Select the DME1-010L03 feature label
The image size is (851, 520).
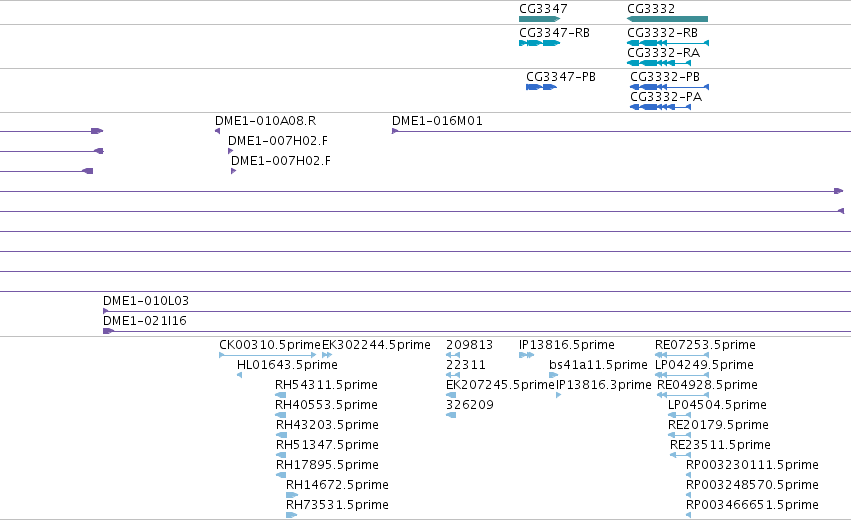tap(146, 301)
